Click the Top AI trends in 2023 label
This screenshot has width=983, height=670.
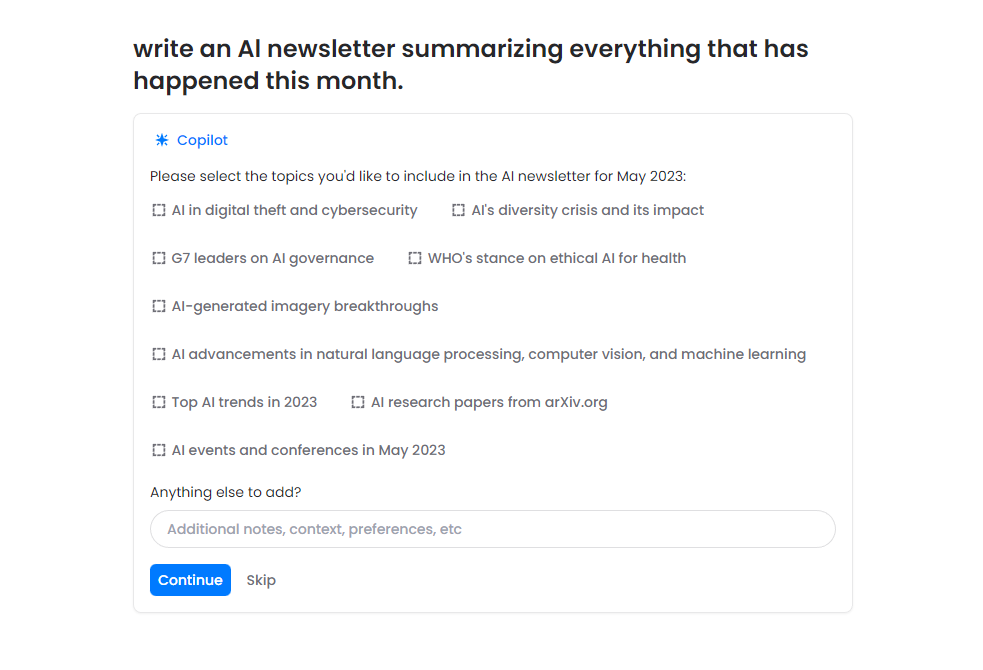[x=244, y=403]
